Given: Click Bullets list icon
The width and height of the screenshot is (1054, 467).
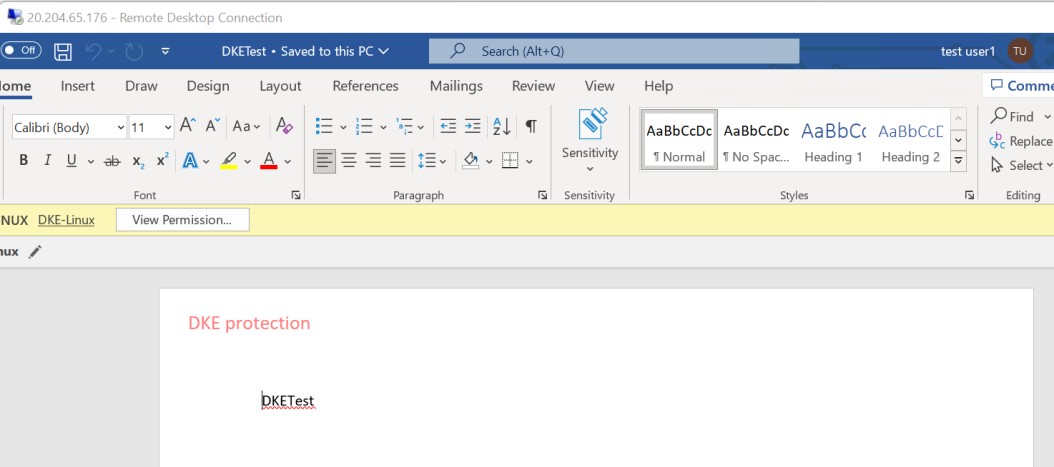Looking at the screenshot, I should tap(324, 126).
